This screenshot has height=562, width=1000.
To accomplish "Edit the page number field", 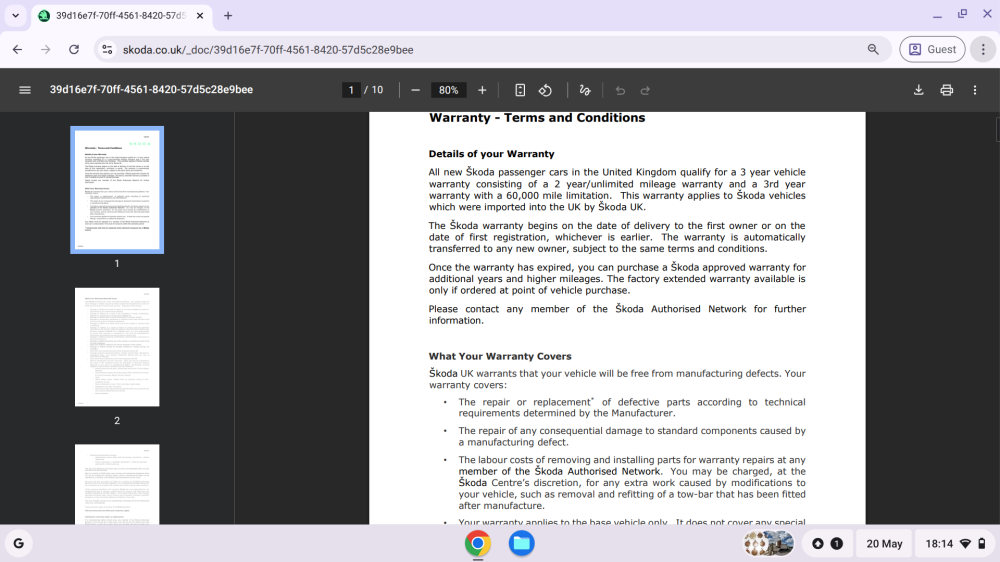I will (351, 91).
